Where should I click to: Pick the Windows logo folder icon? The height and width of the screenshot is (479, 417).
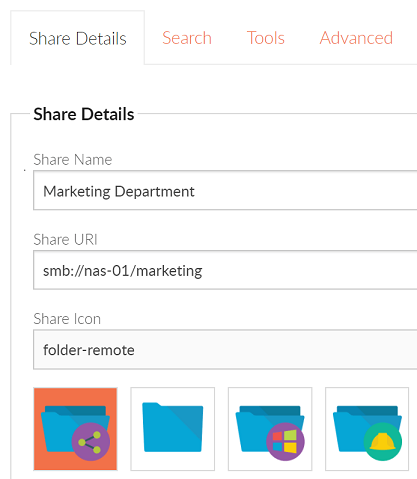(x=270, y=429)
